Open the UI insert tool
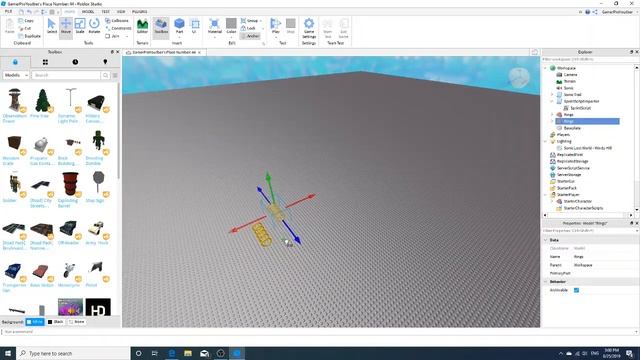 [x=194, y=26]
